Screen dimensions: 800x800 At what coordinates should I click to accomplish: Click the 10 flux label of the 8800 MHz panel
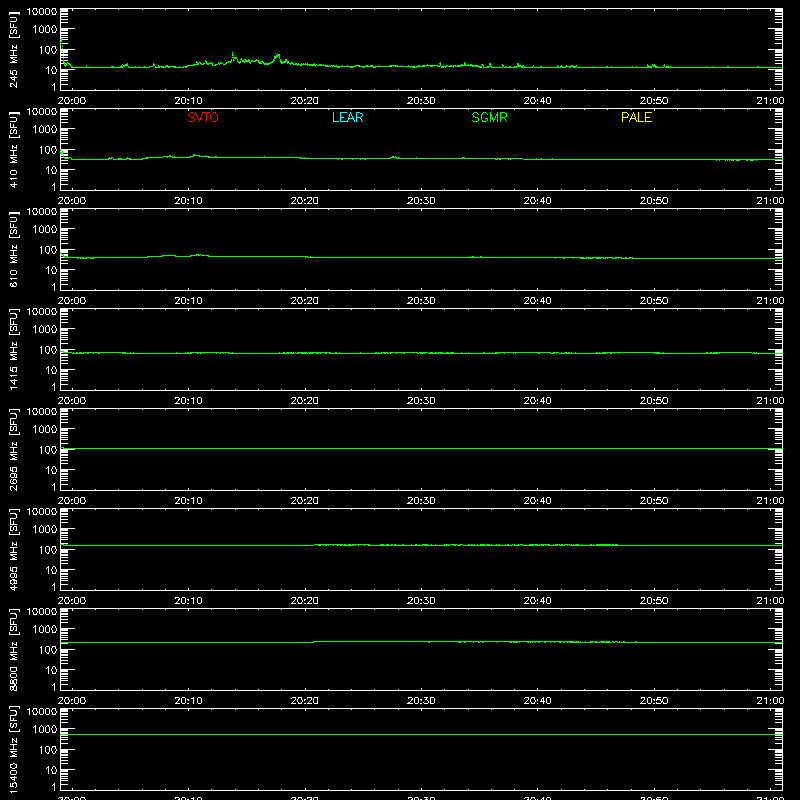click(51, 670)
